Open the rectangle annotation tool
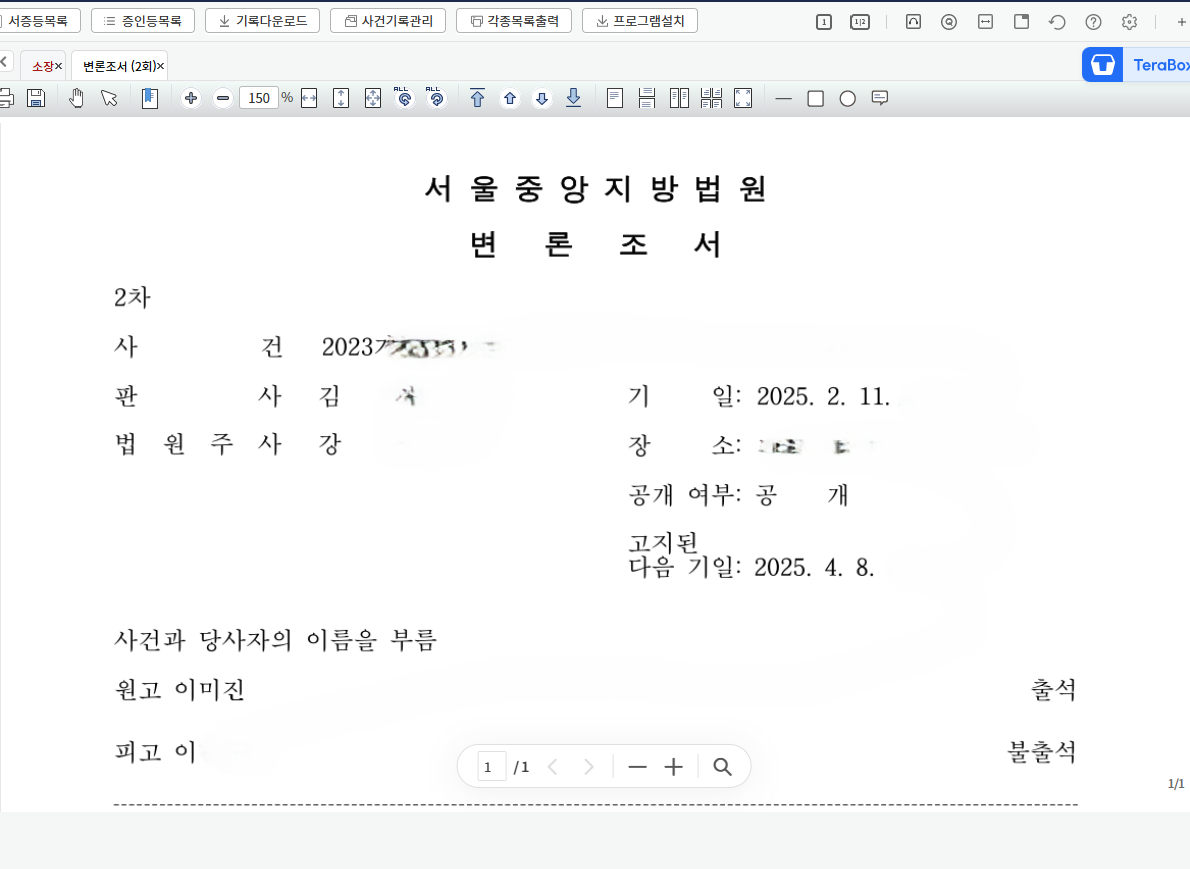This screenshot has width=1190, height=869. (x=814, y=97)
